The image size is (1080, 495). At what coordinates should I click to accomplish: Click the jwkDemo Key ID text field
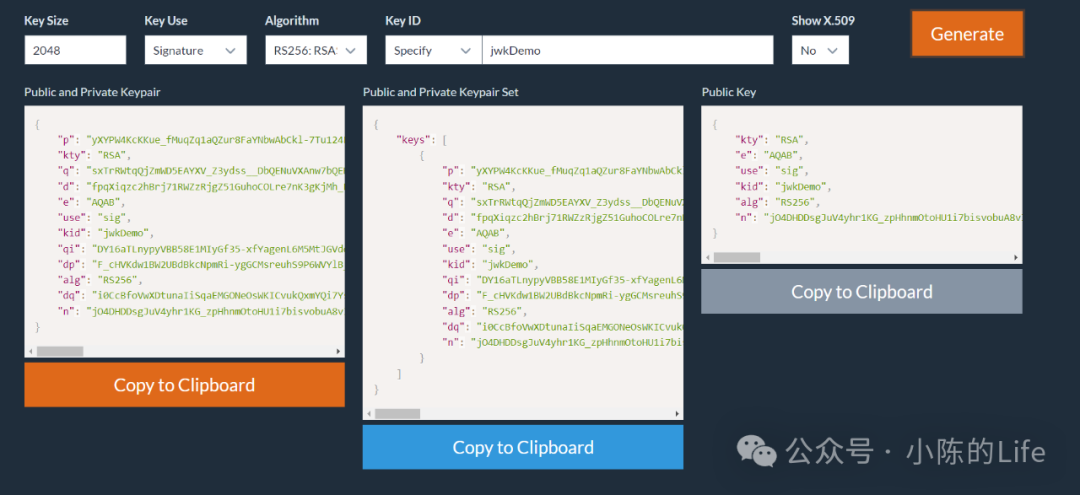coord(627,50)
